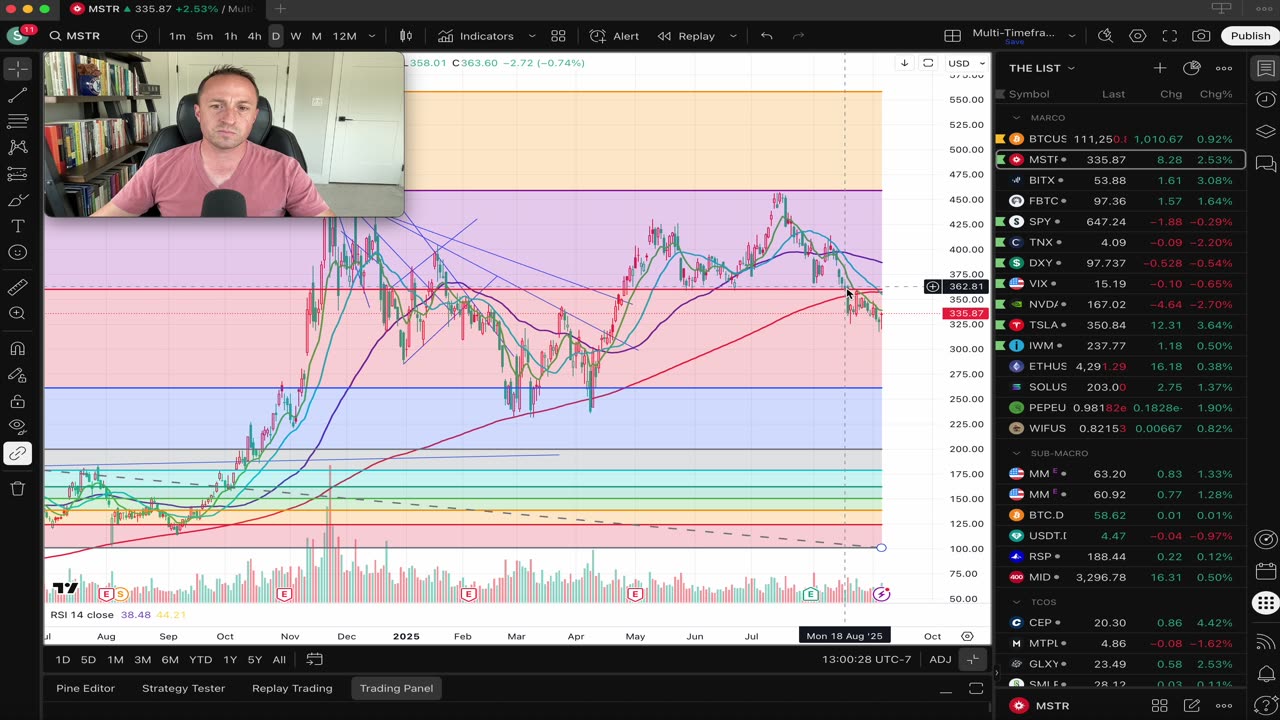This screenshot has height=720, width=1280.
Task: Open the emoji icons tool
Action: pyautogui.click(x=17, y=253)
